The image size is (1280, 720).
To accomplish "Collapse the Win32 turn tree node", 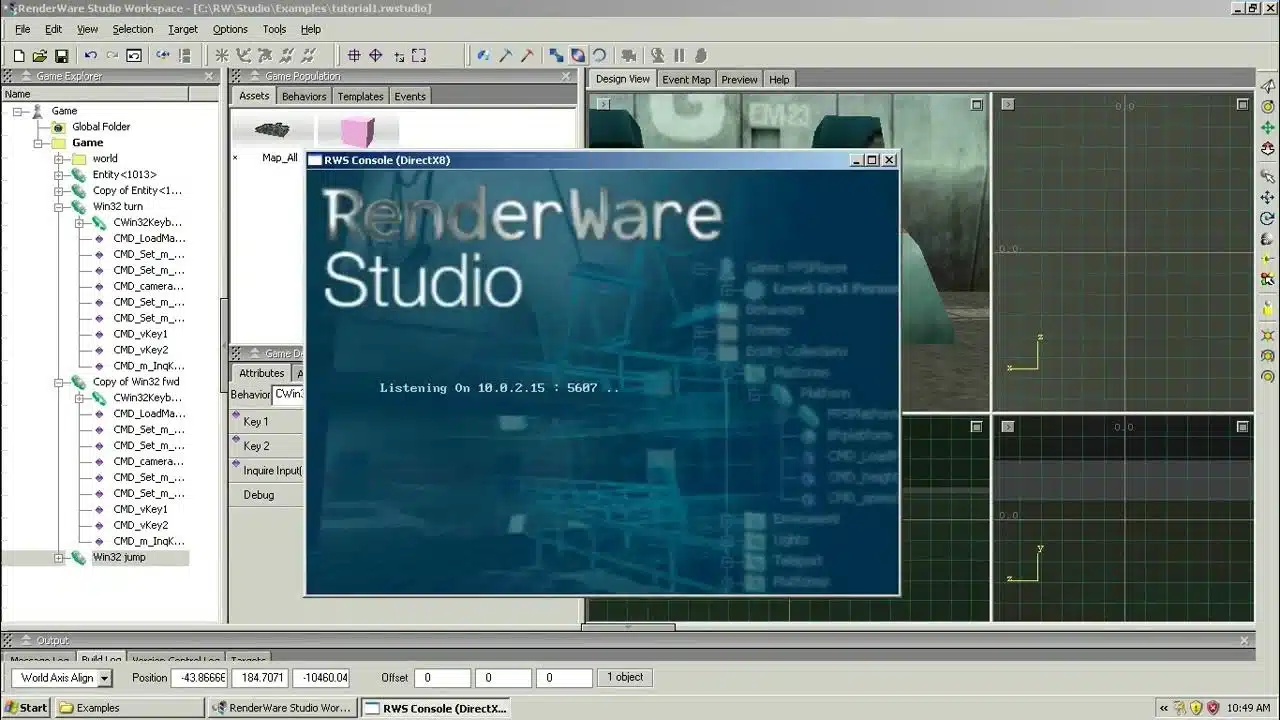I will (59, 207).
